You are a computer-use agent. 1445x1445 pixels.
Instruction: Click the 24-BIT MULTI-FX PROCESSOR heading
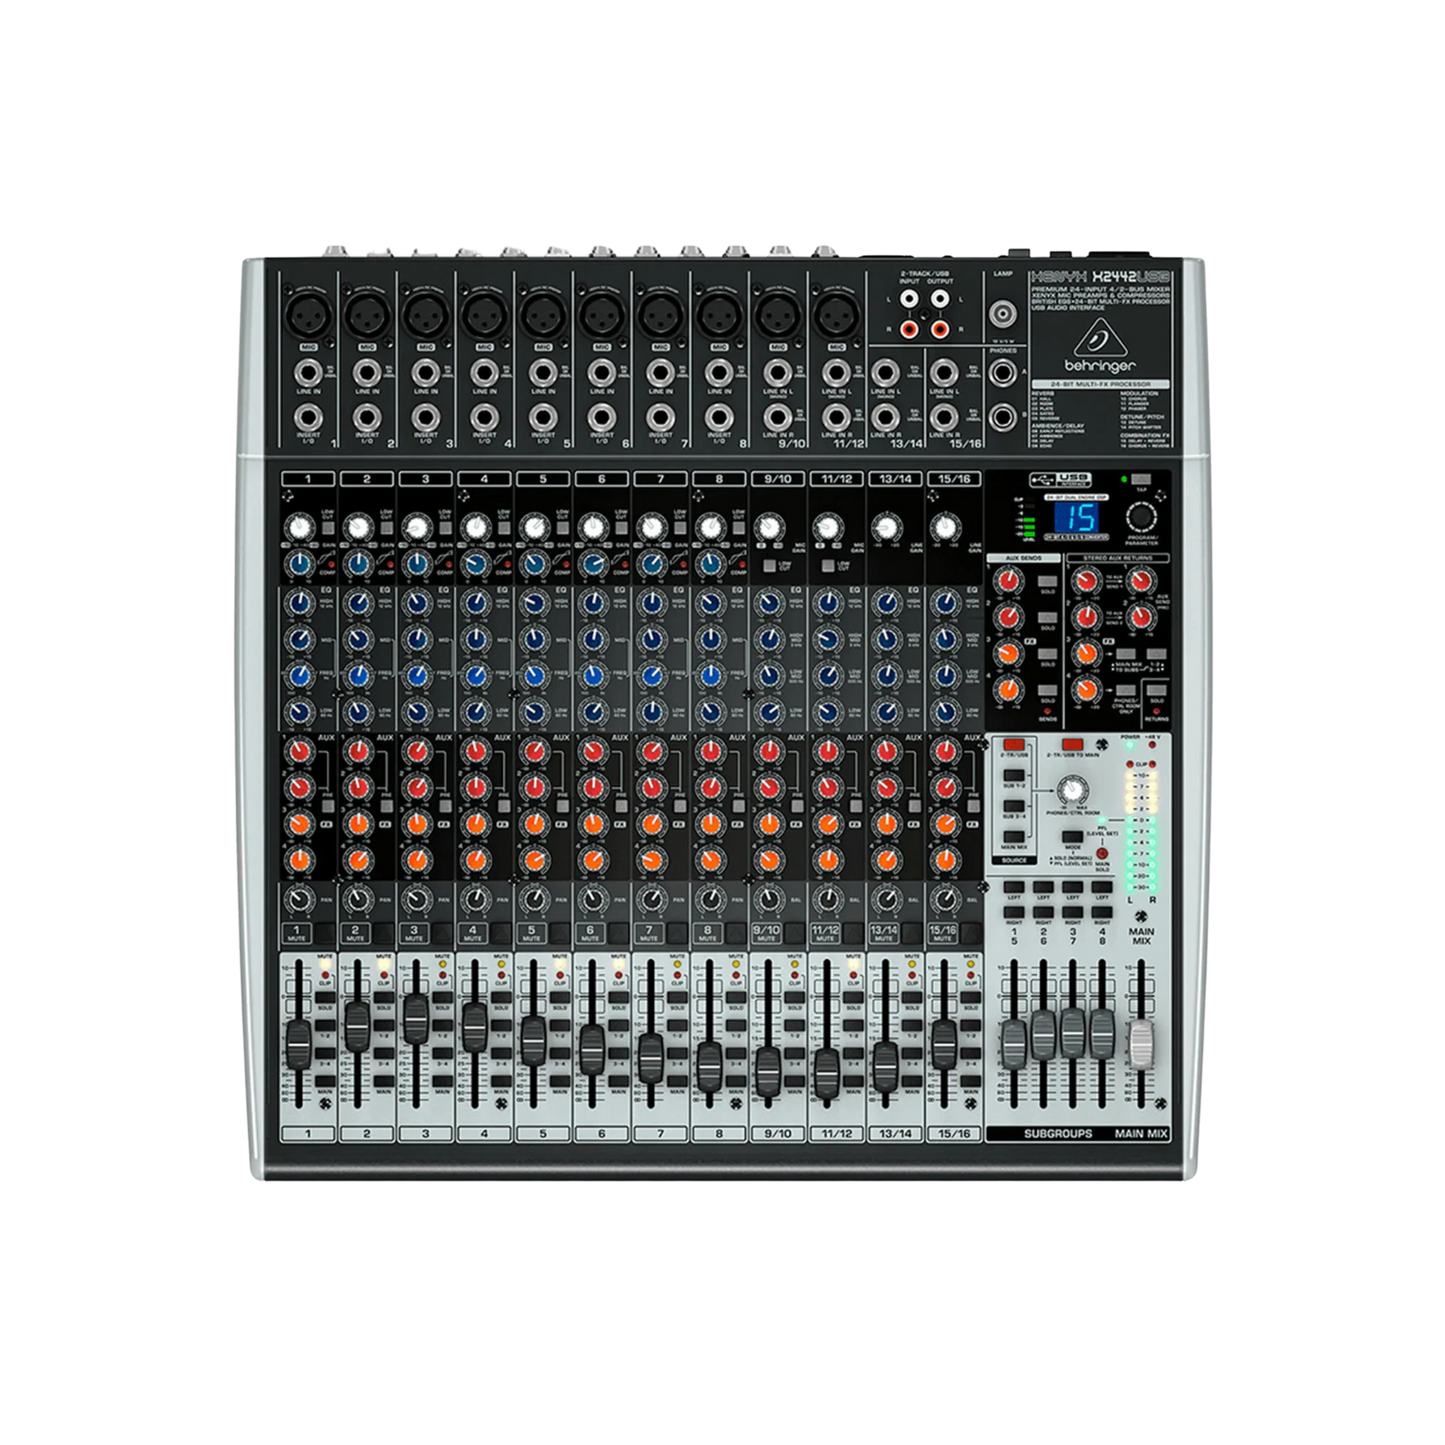[1100, 384]
